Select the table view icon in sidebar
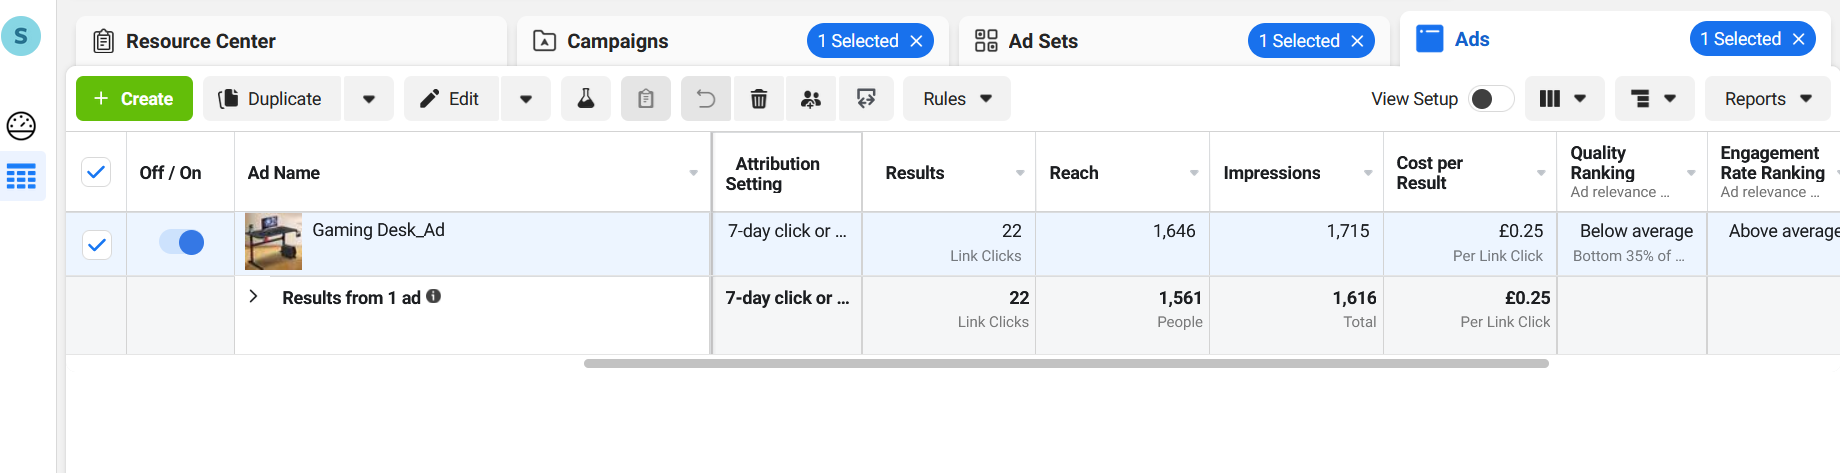Image resolution: width=1840 pixels, height=473 pixels. click(21, 177)
